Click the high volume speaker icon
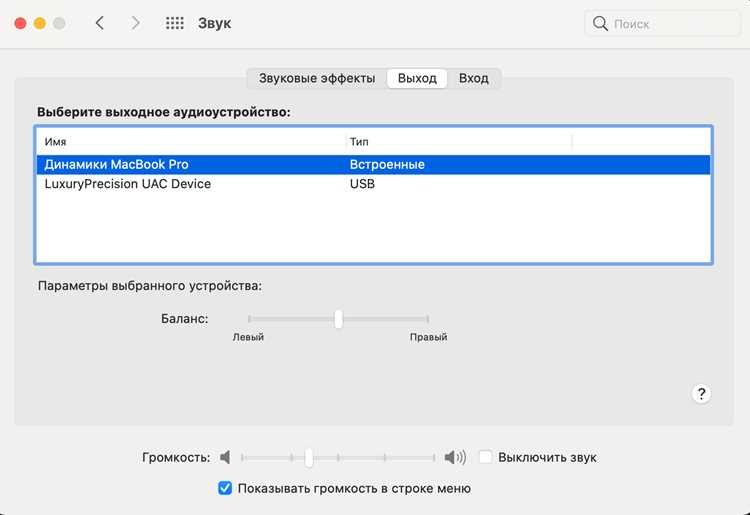The image size is (750, 515). pos(455,458)
